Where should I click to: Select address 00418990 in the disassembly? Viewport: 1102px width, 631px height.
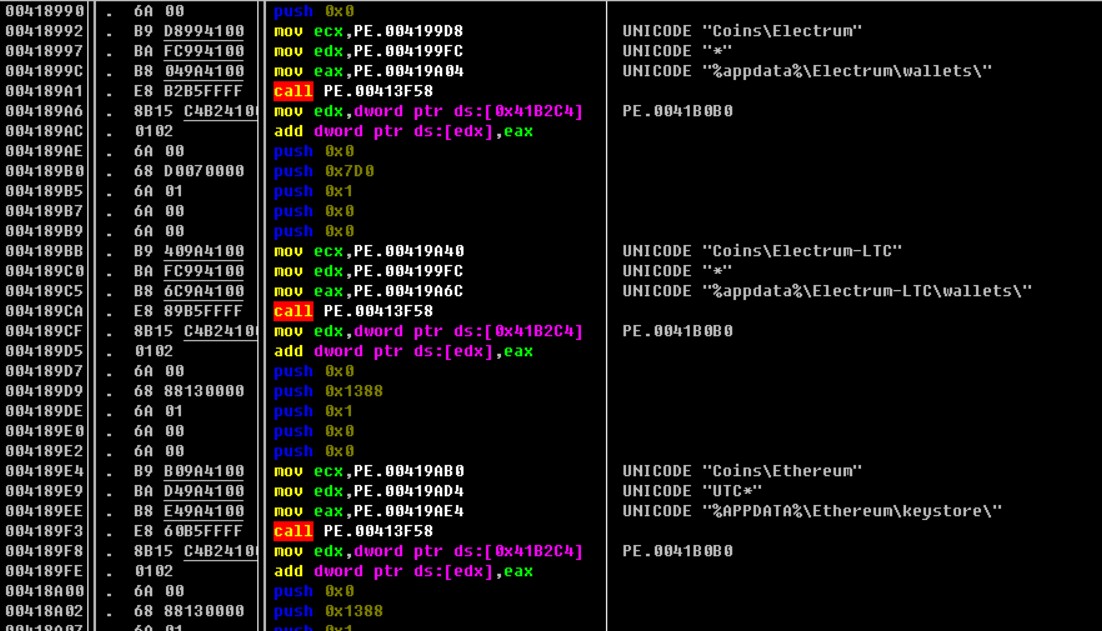pos(44,11)
